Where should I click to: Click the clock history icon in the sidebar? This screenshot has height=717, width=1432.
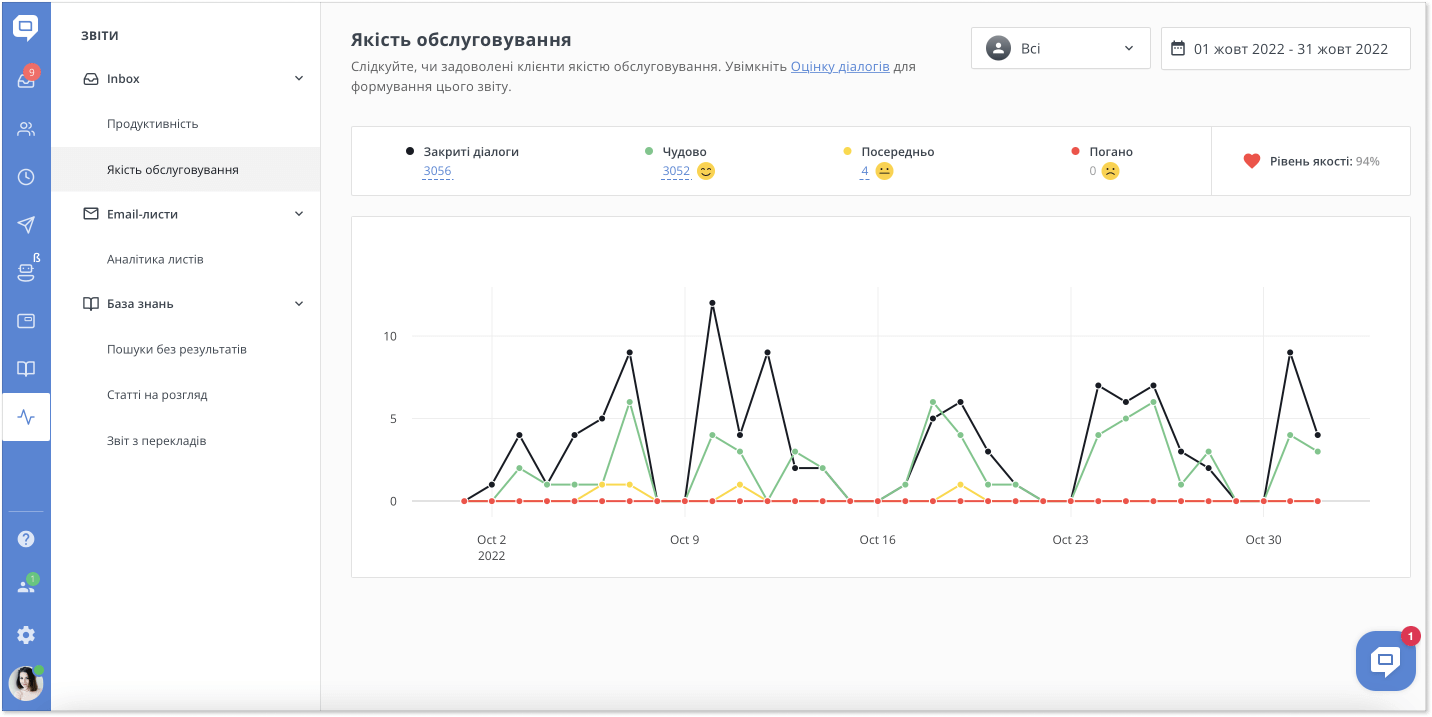pyautogui.click(x=26, y=177)
